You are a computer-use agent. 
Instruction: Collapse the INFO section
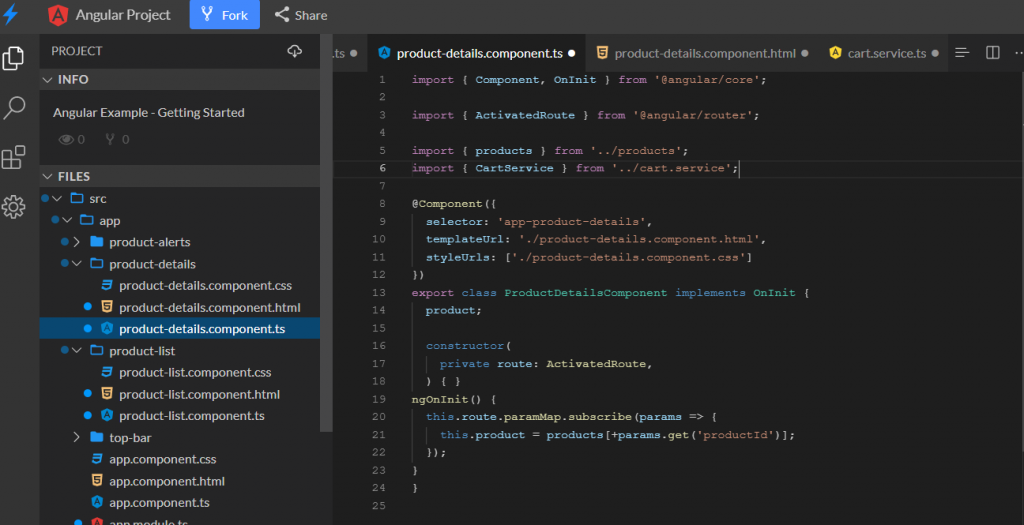[x=47, y=80]
